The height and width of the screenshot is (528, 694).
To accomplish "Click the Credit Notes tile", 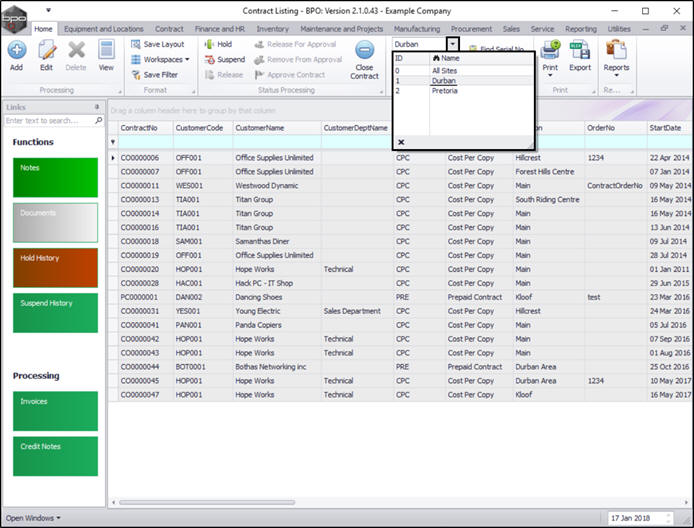I will pos(55,456).
